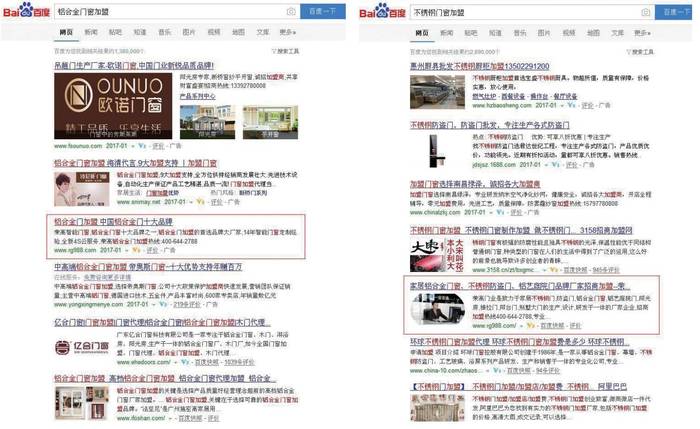The width and height of the screenshot is (700, 429).
Task: Open the last left result title 铝合金门窗加盟 高档铝合金门窗加盟
Action: point(165,378)
